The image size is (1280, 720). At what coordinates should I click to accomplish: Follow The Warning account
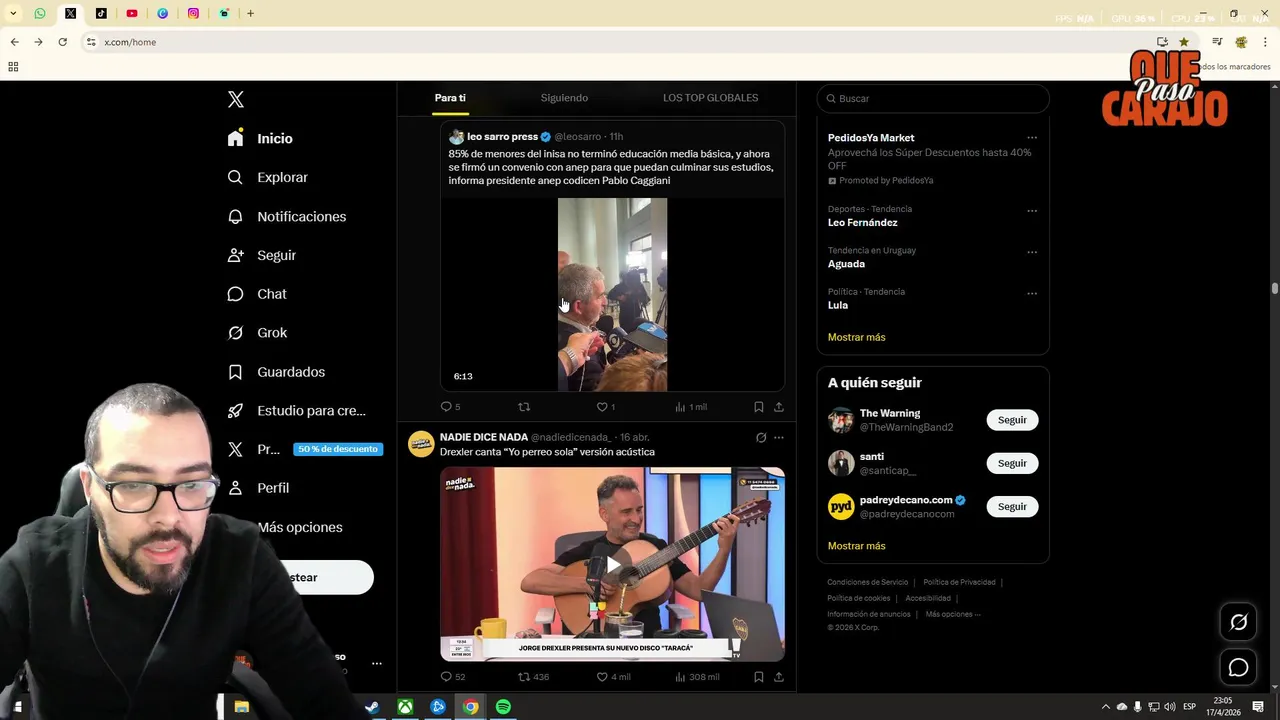point(1012,420)
